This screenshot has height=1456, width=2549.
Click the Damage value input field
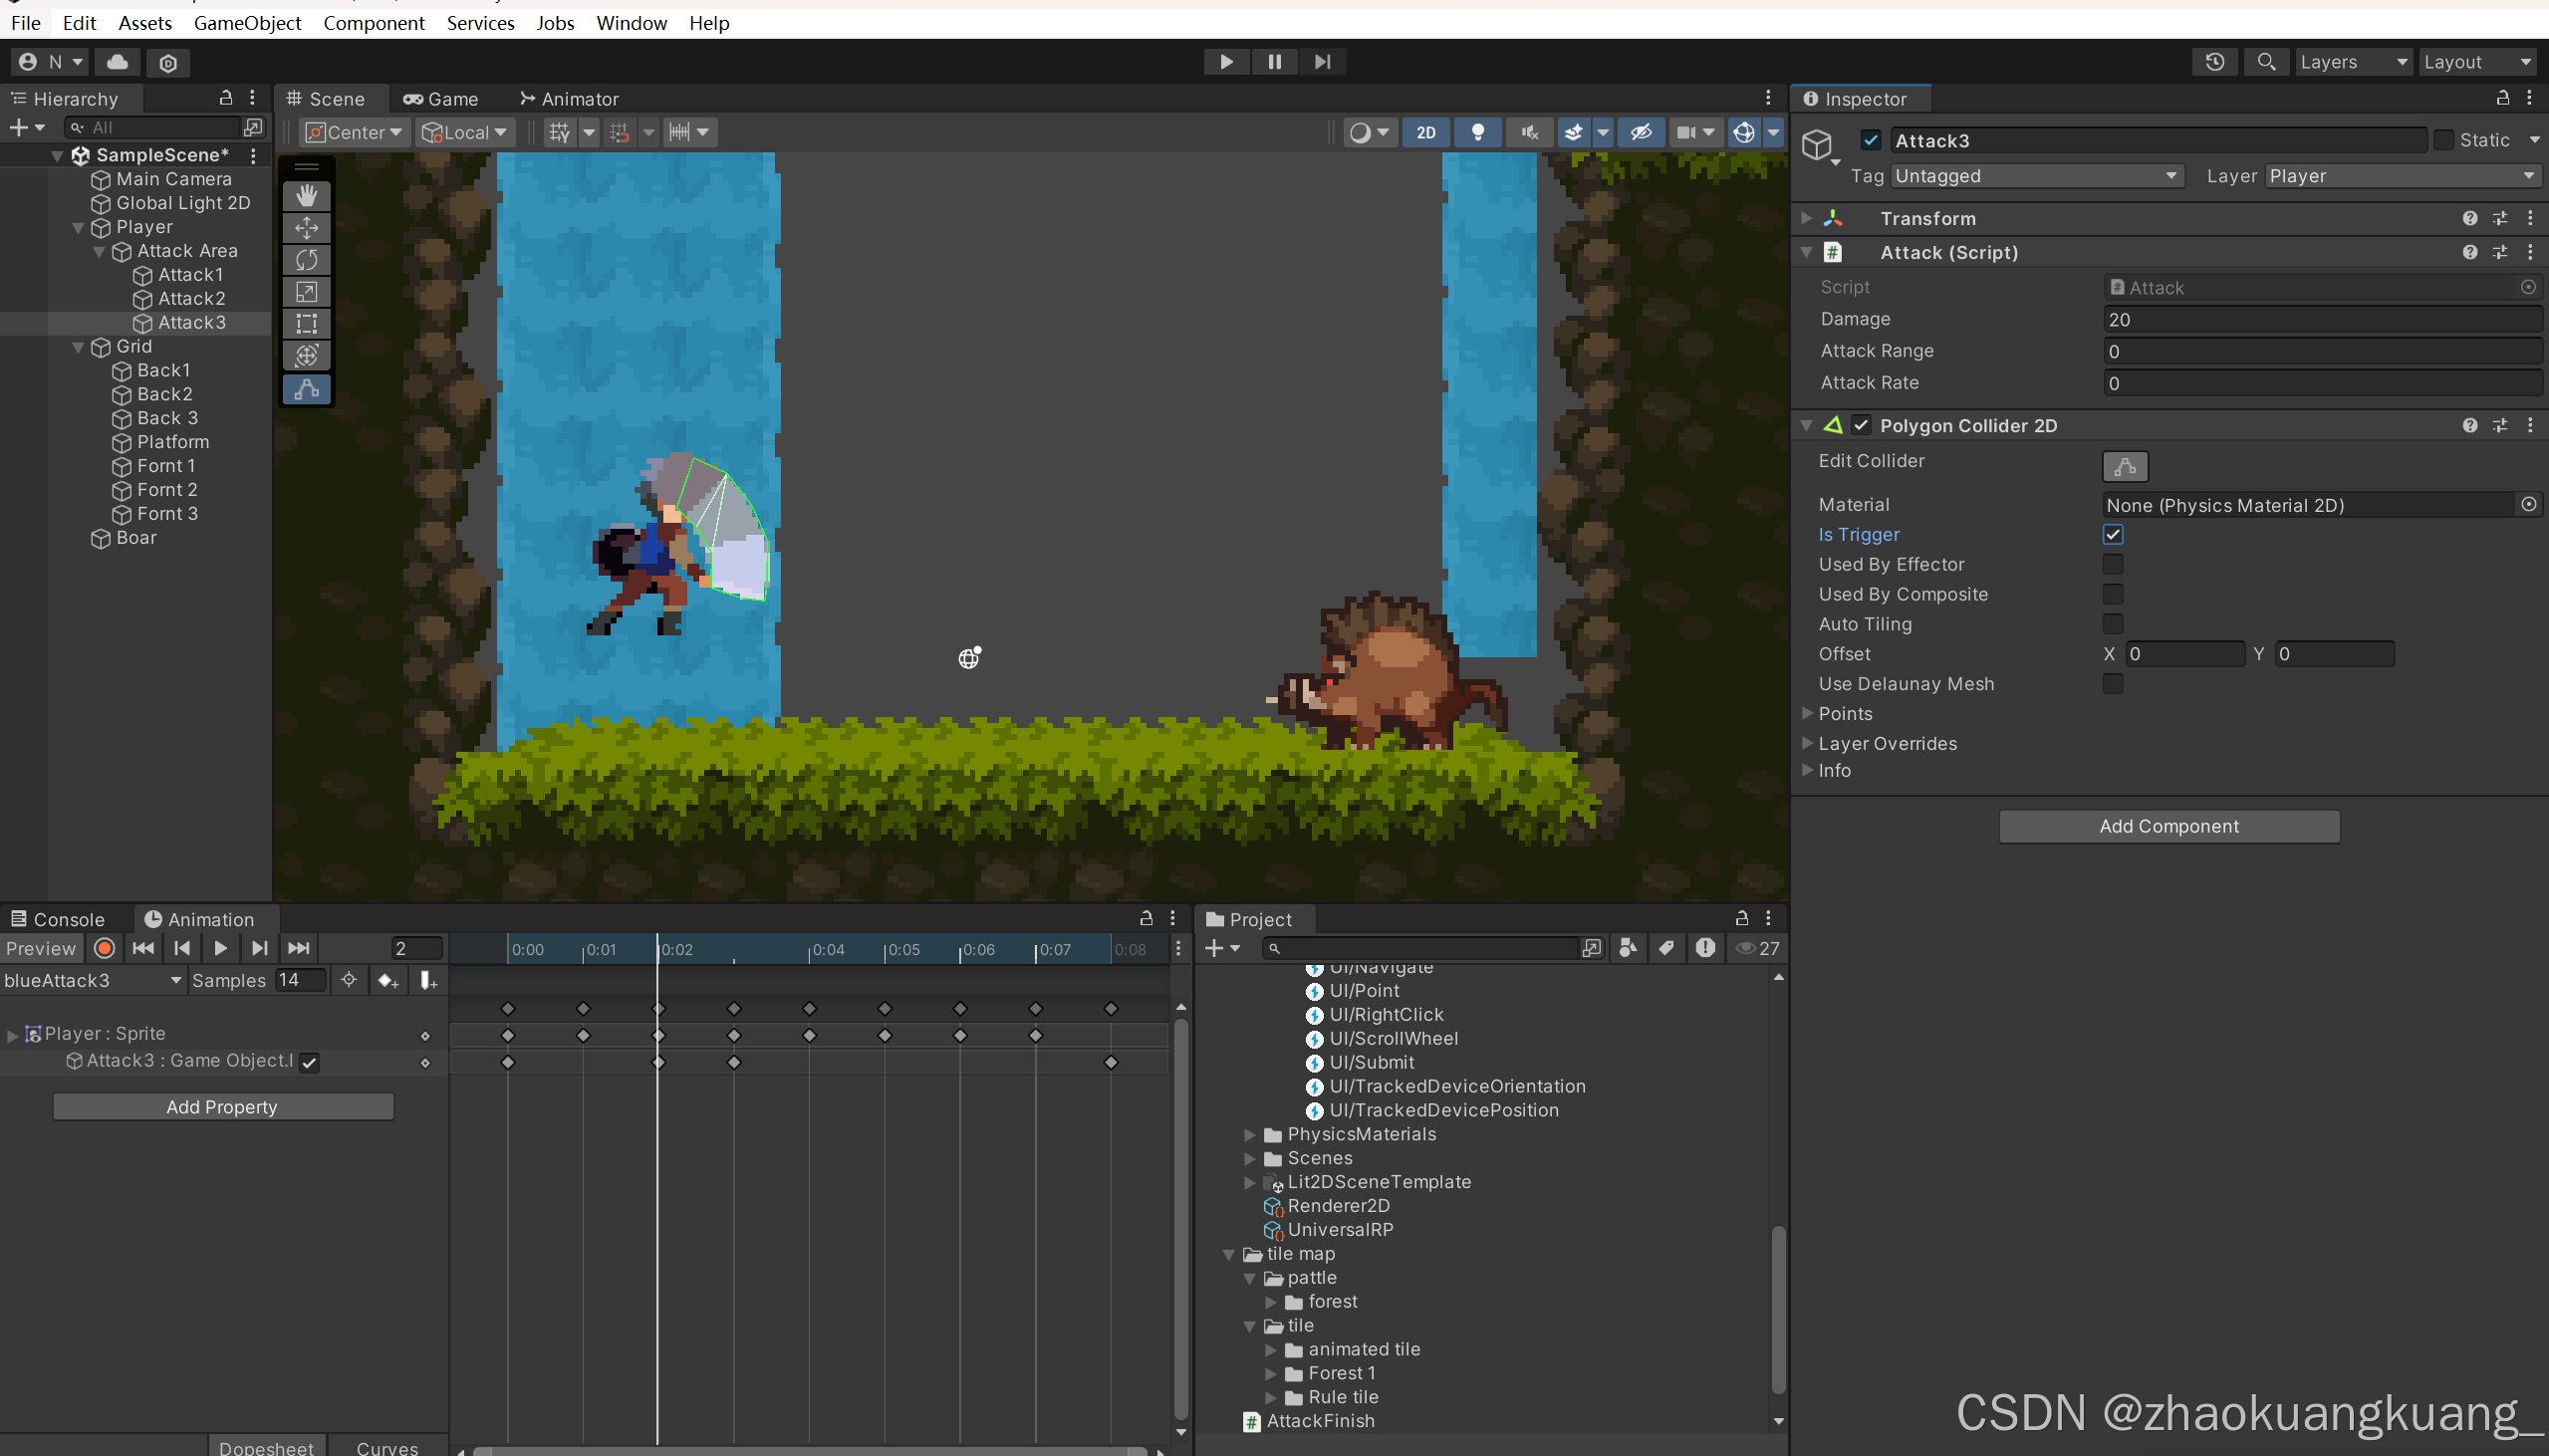point(2320,320)
